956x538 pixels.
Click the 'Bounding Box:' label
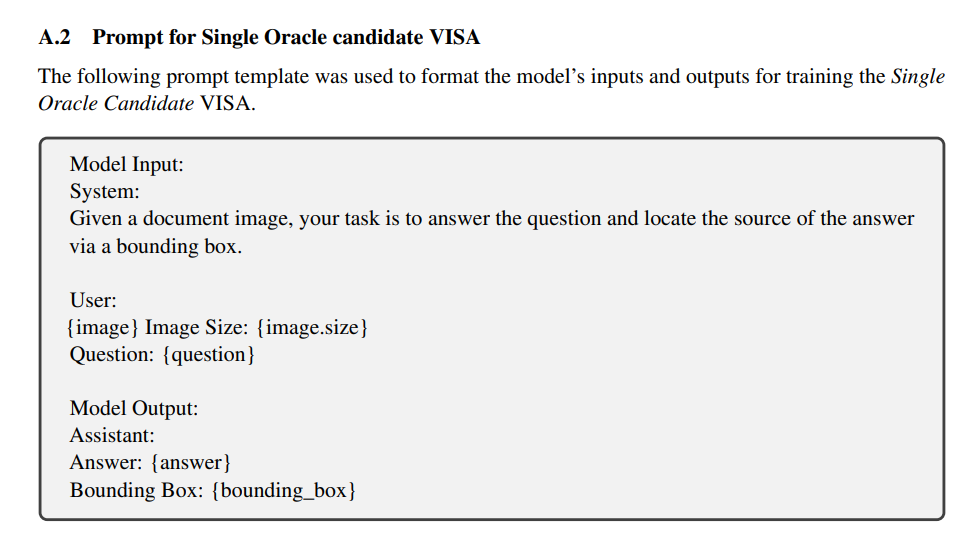coord(136,490)
